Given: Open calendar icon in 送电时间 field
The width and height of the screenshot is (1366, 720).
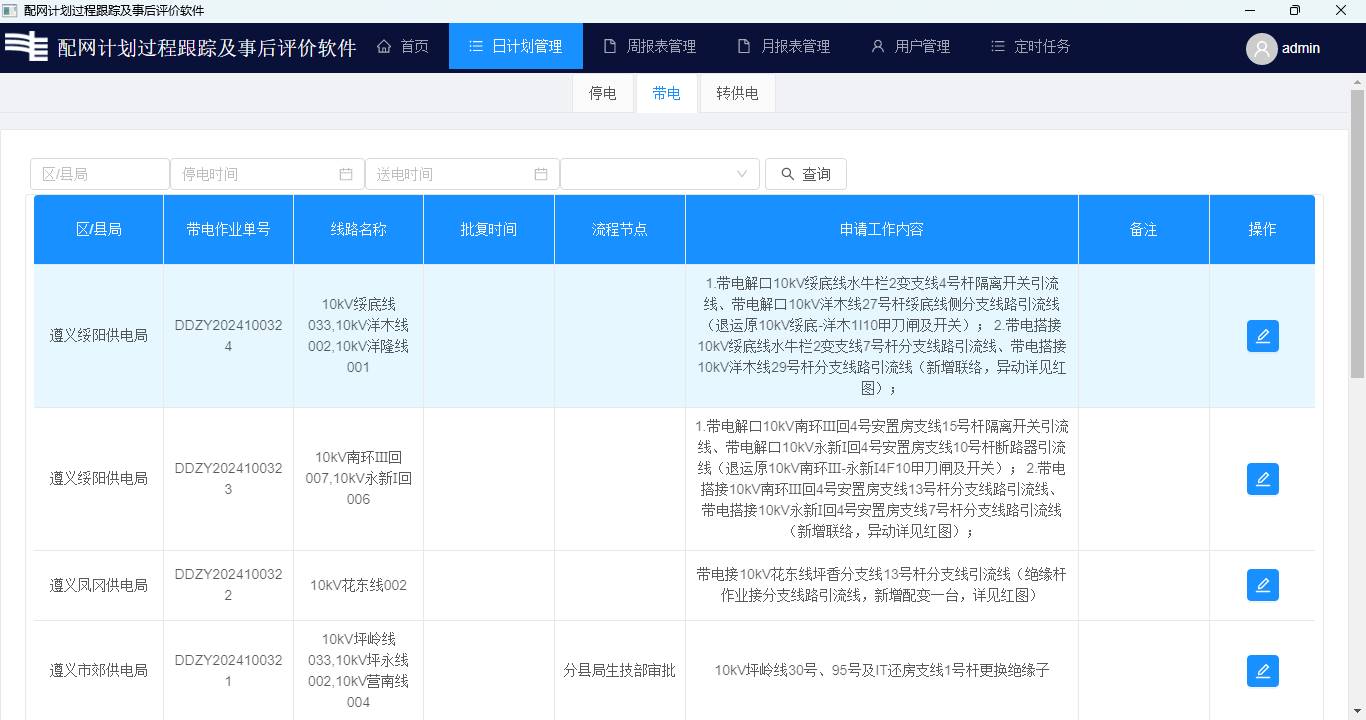Looking at the screenshot, I should click(541, 174).
